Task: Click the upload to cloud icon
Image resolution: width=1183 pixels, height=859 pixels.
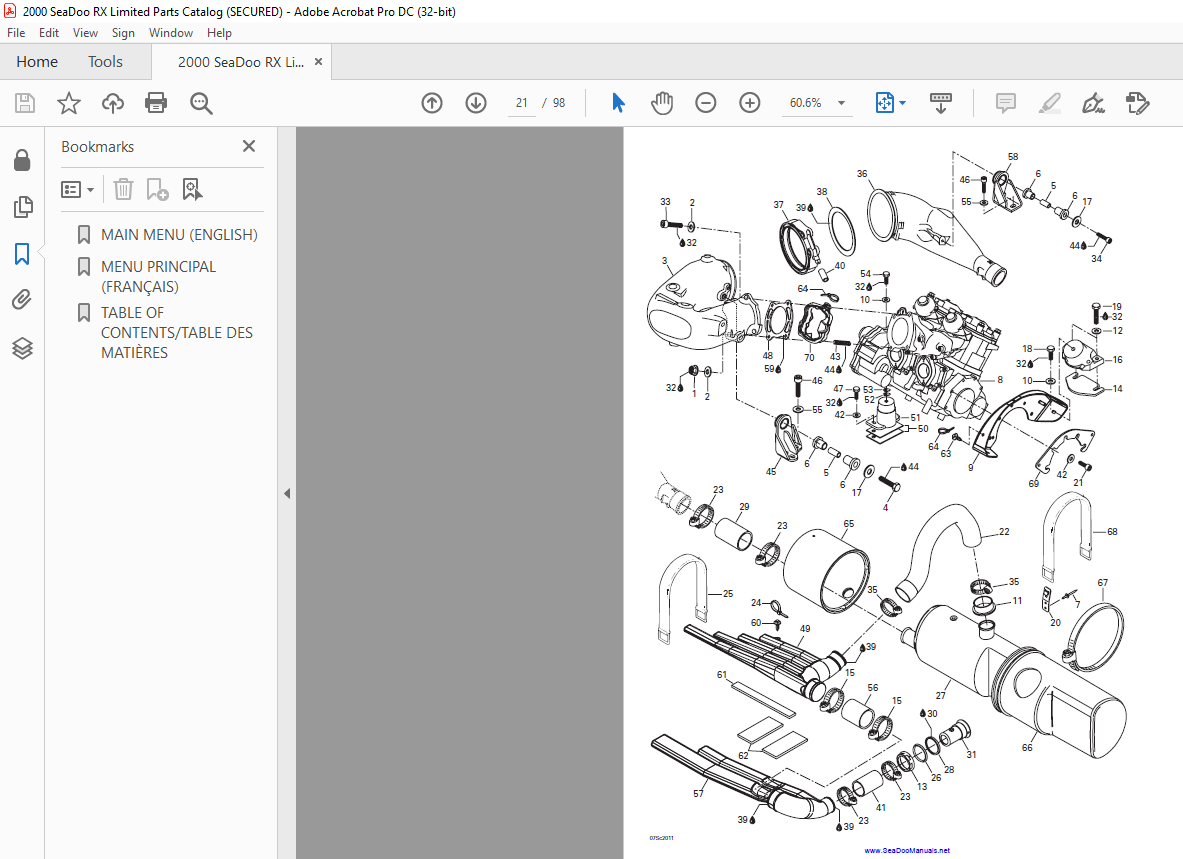Action: (x=113, y=103)
